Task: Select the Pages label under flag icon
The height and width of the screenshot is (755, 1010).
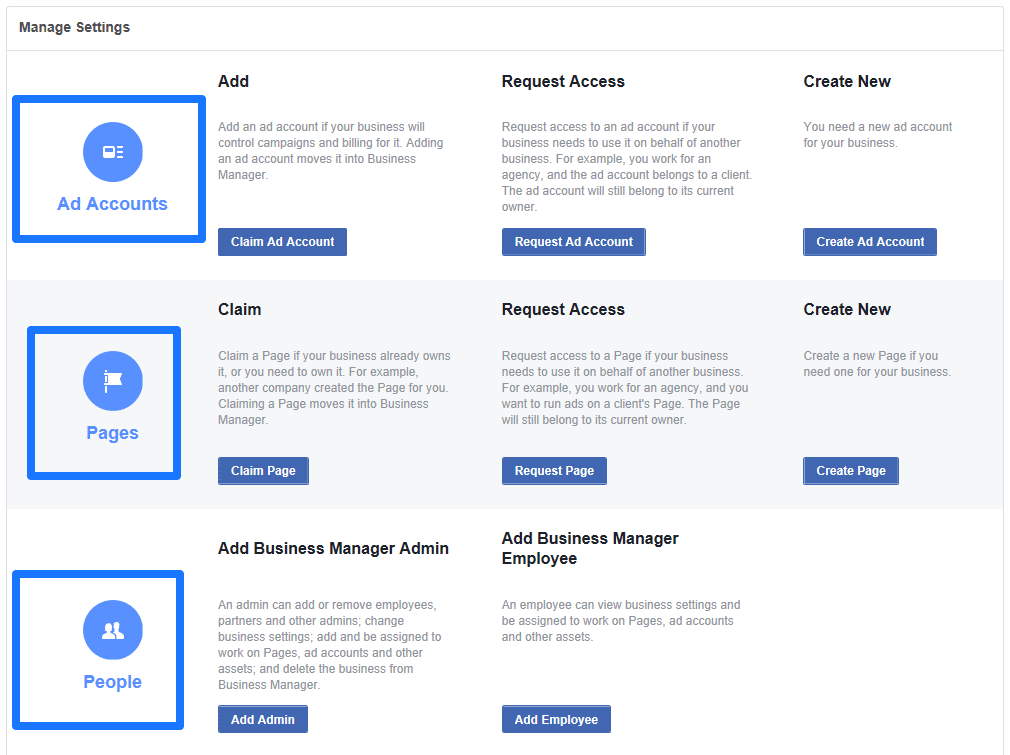Action: 112,433
